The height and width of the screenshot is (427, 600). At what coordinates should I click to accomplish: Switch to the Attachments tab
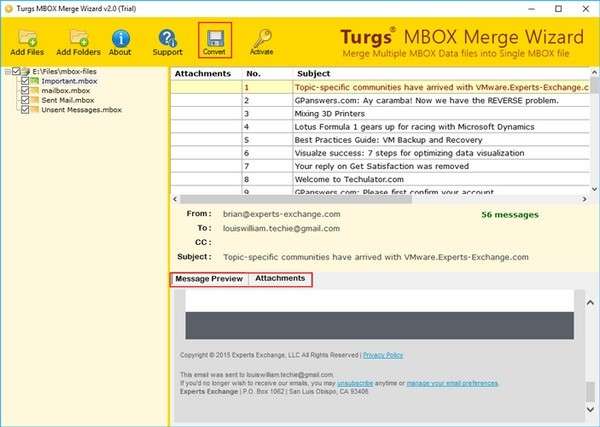[x=280, y=278]
